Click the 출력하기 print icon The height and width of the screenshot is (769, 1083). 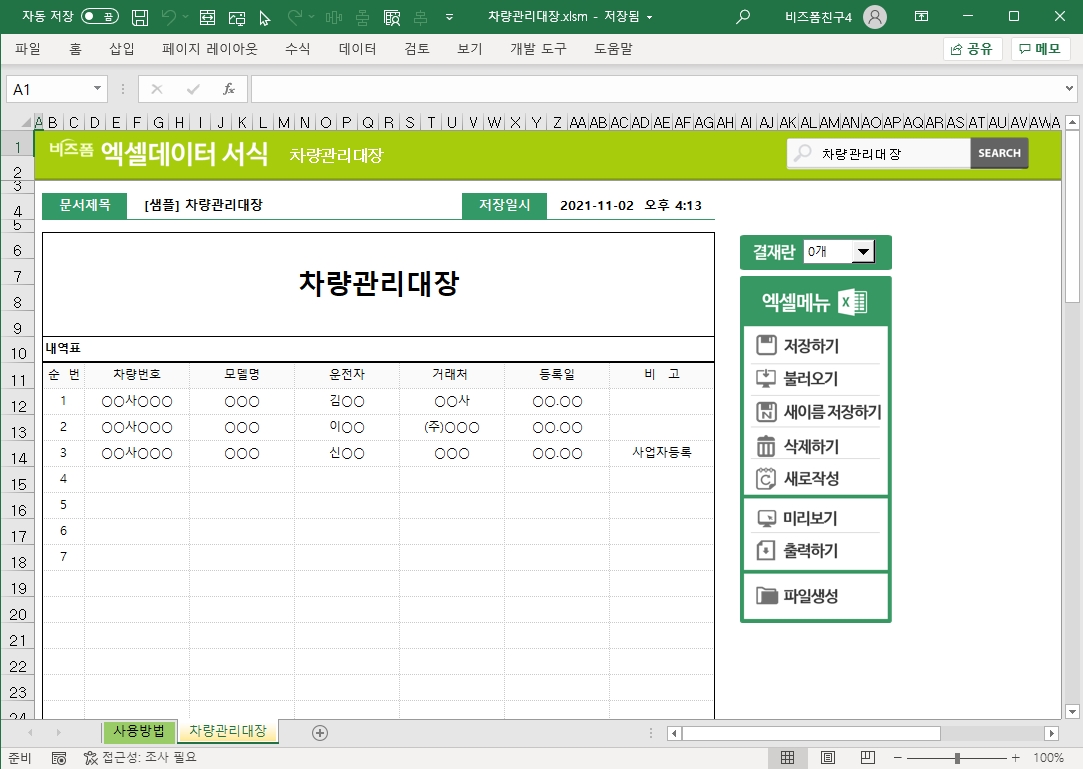coord(767,551)
